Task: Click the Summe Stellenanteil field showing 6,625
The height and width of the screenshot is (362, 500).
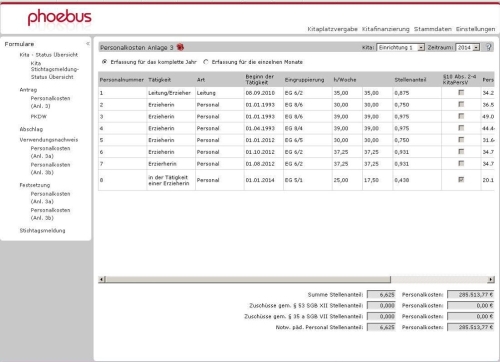Action: coord(381,295)
